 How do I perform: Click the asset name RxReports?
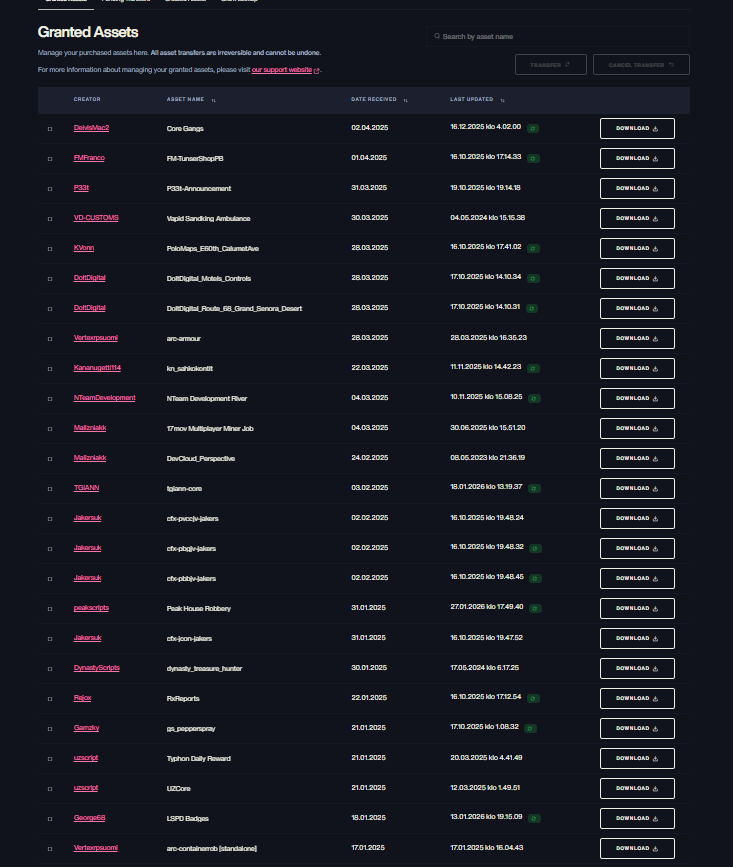(183, 699)
